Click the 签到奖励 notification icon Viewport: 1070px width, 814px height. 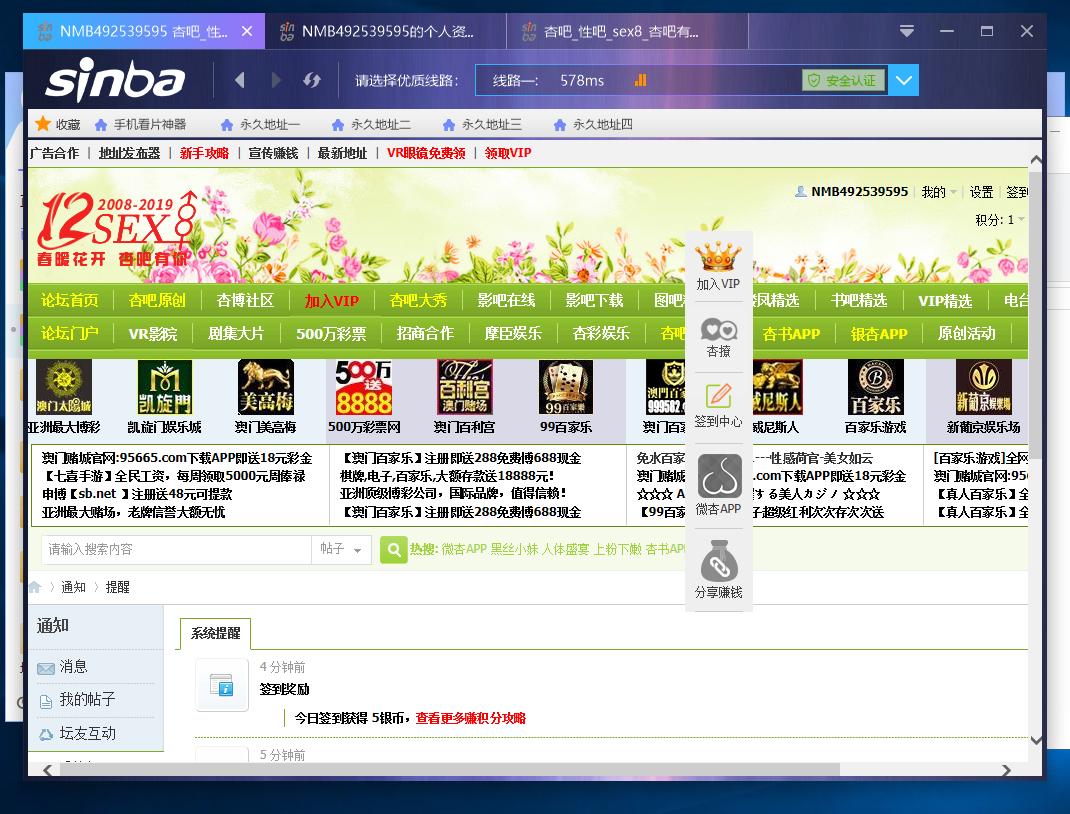pyautogui.click(x=222, y=684)
